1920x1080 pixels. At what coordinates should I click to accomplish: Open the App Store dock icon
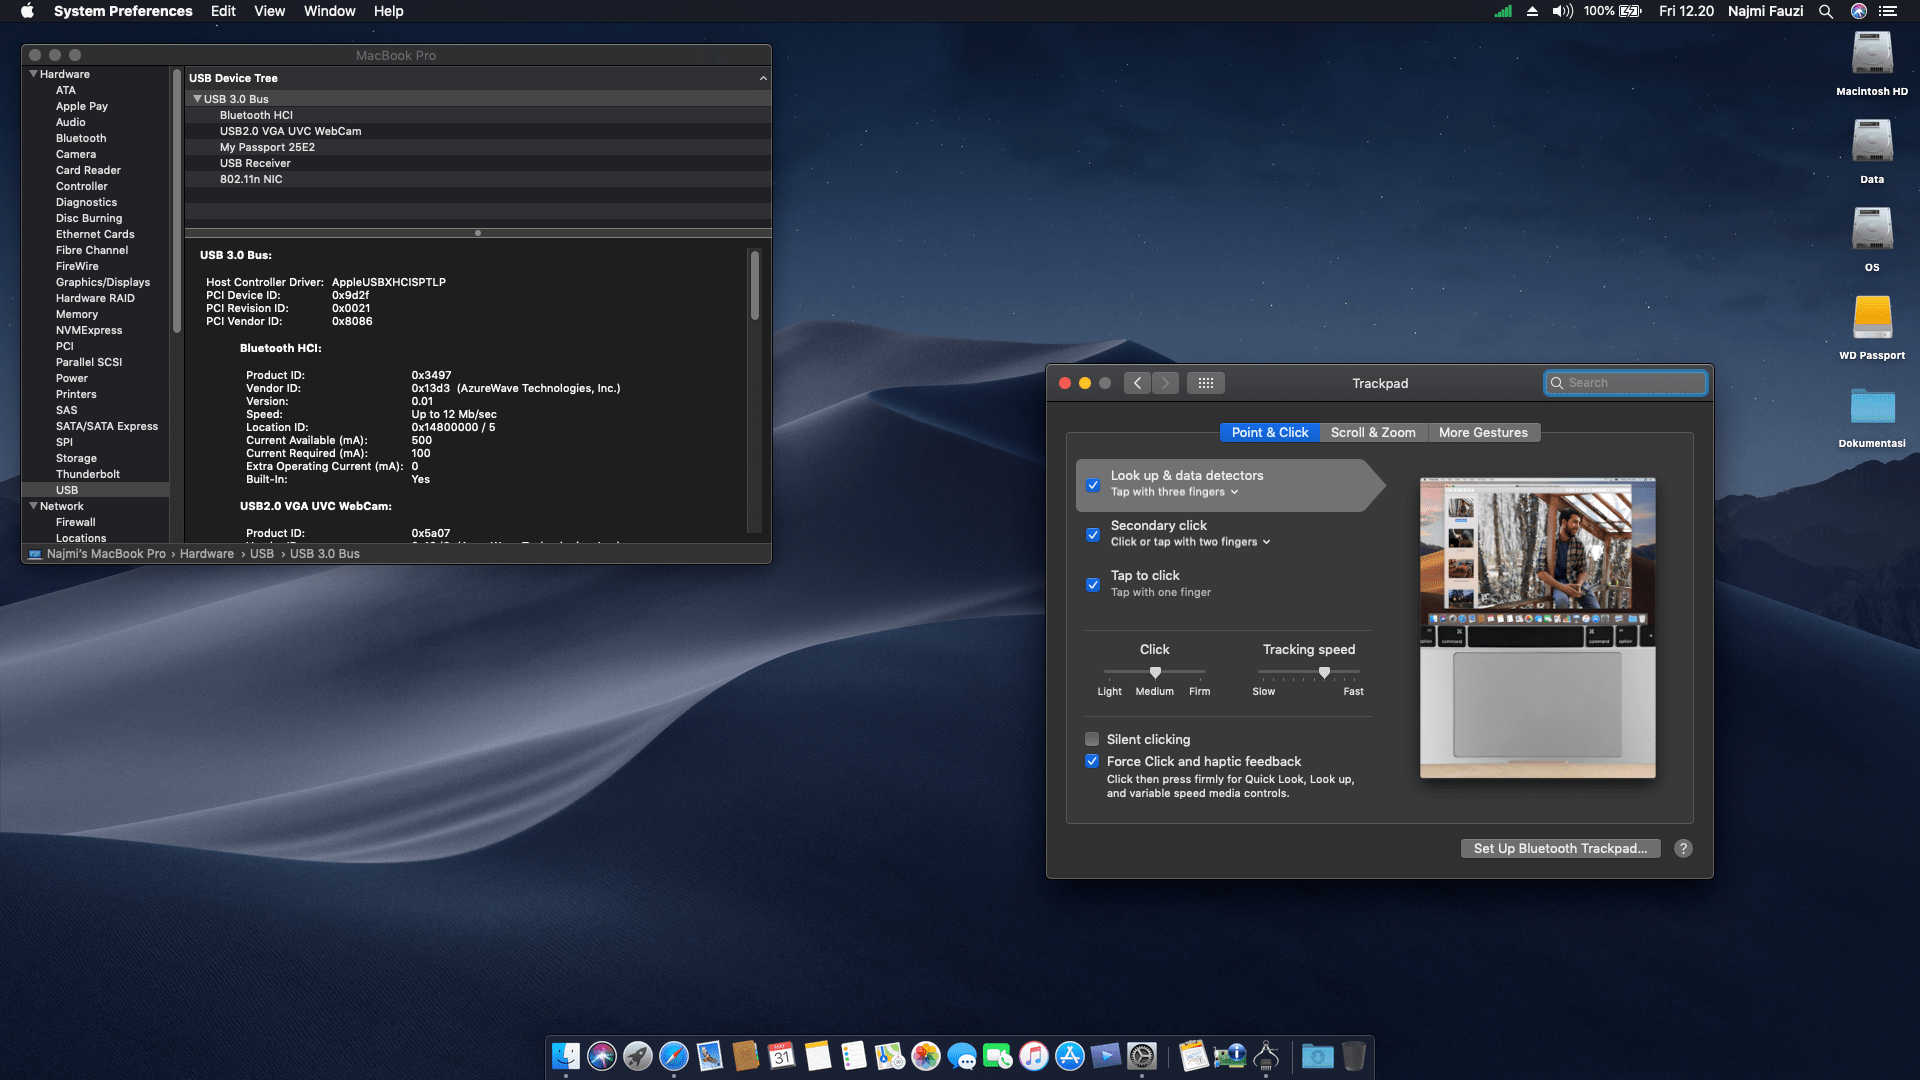point(1069,1056)
